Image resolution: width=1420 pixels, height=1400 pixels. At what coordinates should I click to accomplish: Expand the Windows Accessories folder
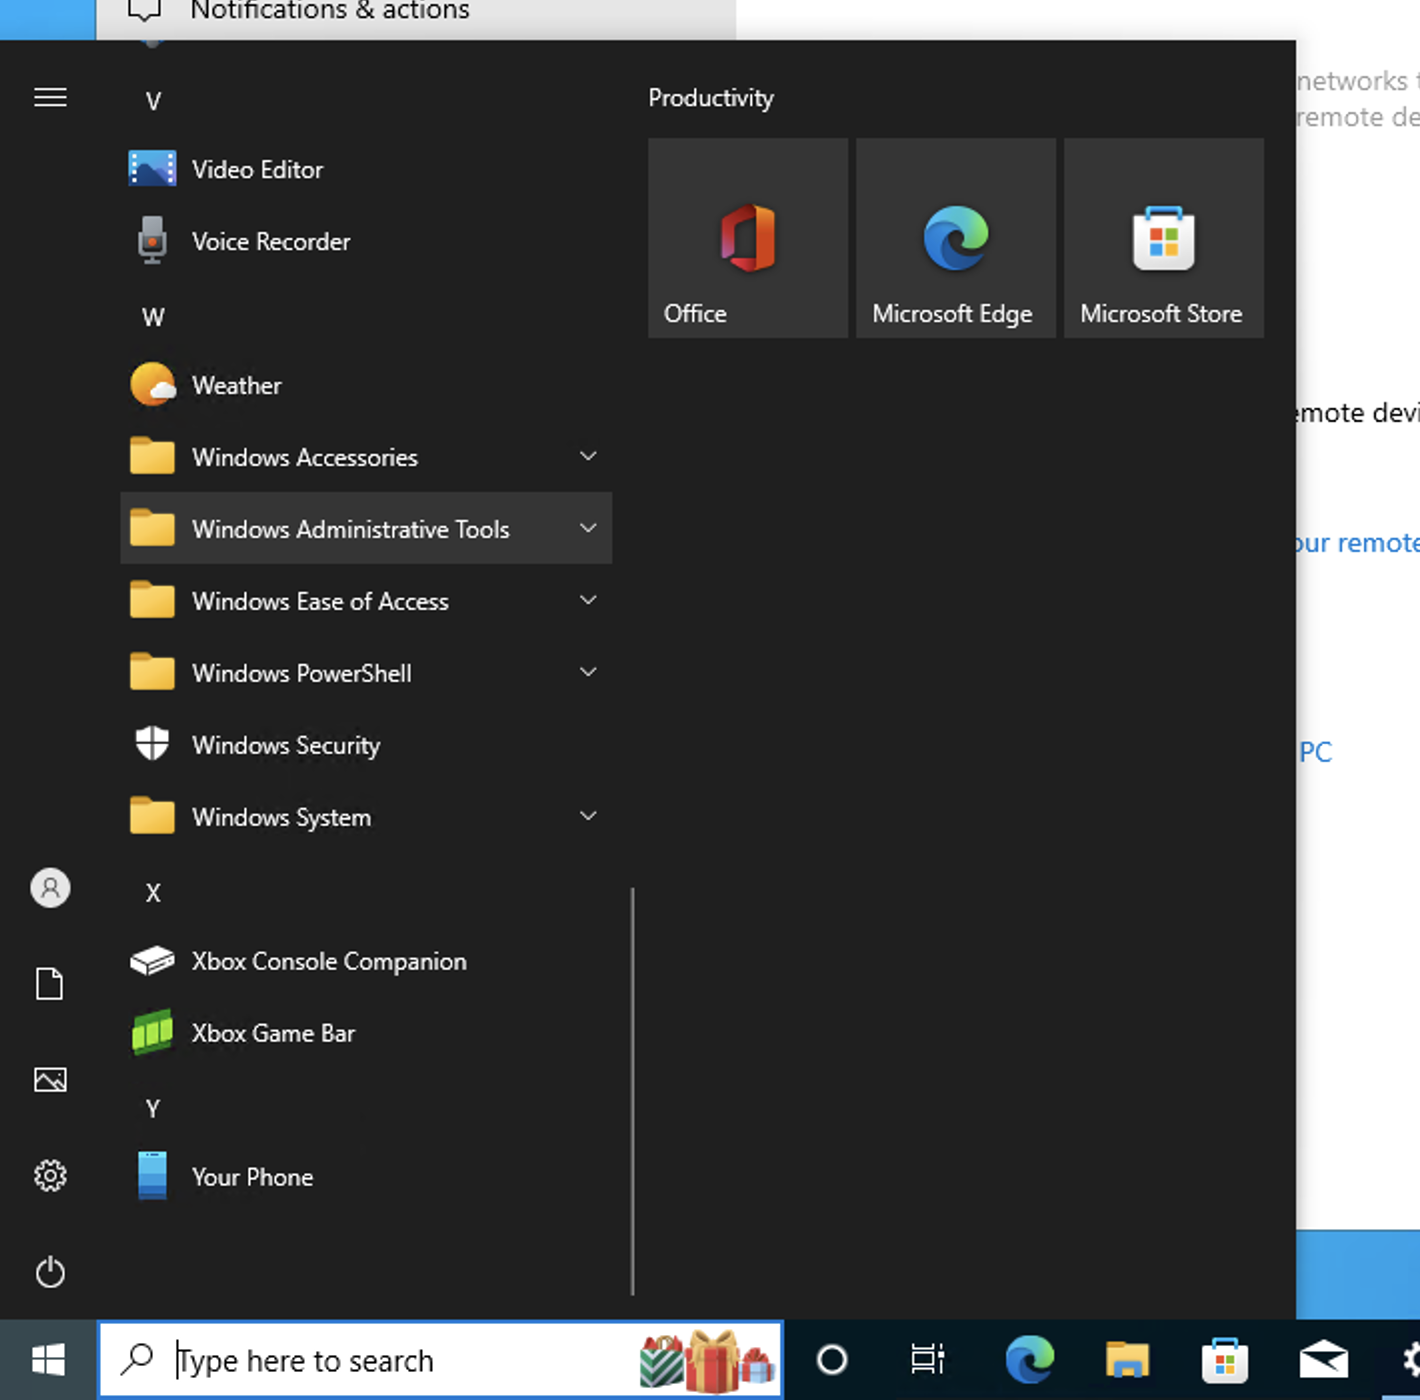(366, 457)
